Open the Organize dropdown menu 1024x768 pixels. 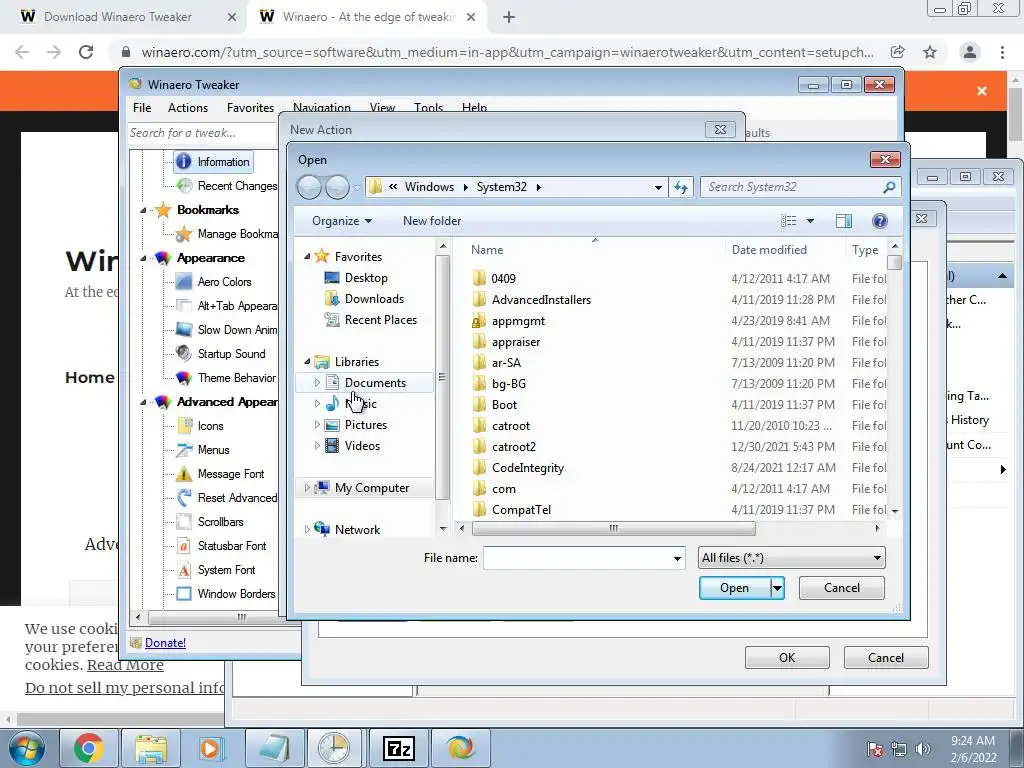pyautogui.click(x=342, y=221)
